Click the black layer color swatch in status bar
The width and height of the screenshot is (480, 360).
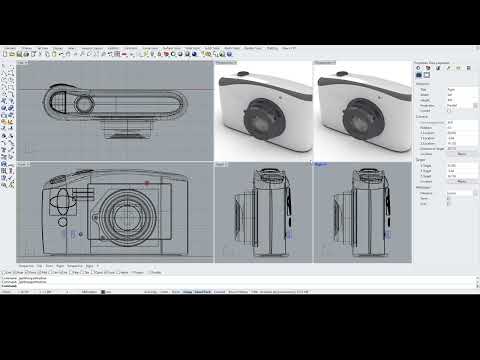click(103, 292)
